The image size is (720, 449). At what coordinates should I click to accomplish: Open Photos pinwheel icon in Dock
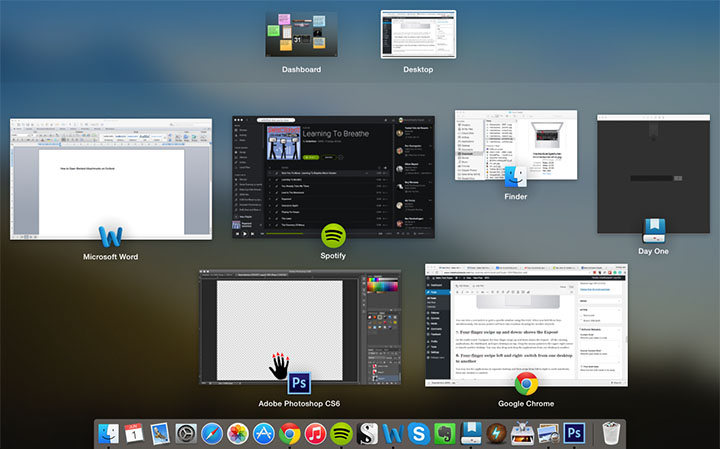[x=238, y=433]
